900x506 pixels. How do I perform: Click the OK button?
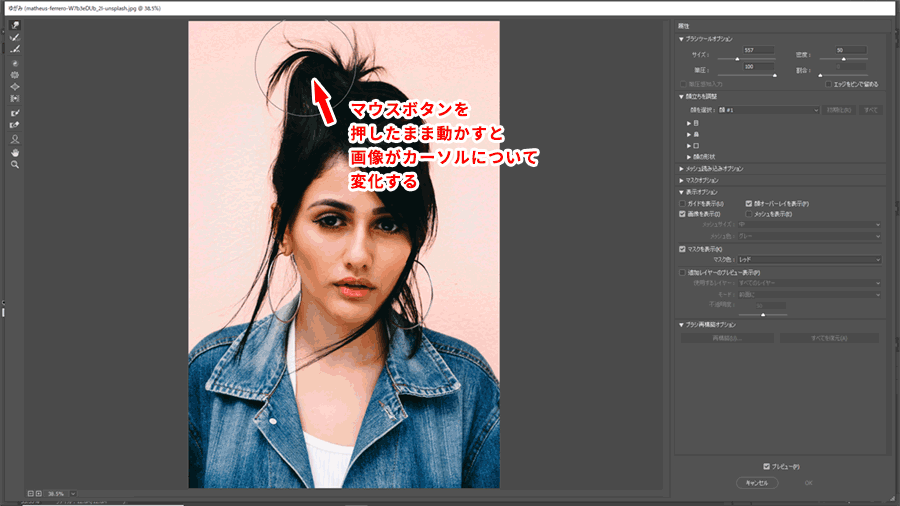(x=808, y=483)
